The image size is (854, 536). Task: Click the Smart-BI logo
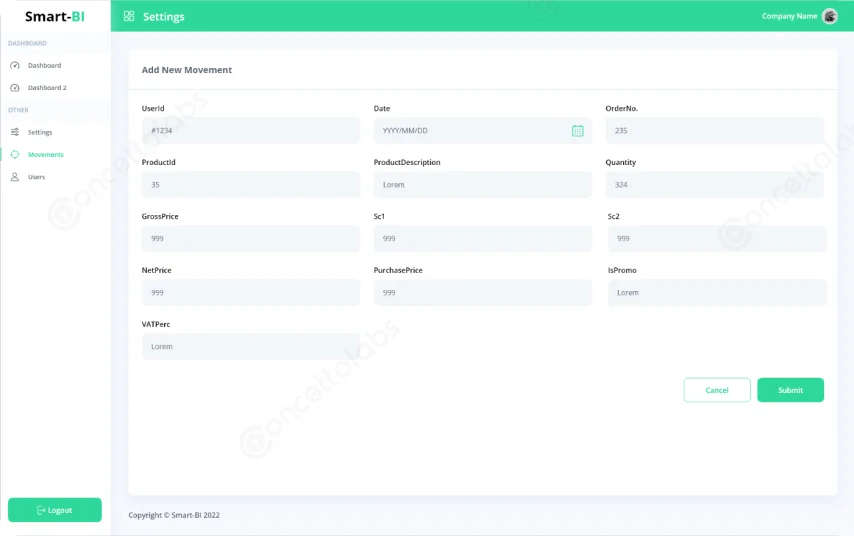click(54, 16)
